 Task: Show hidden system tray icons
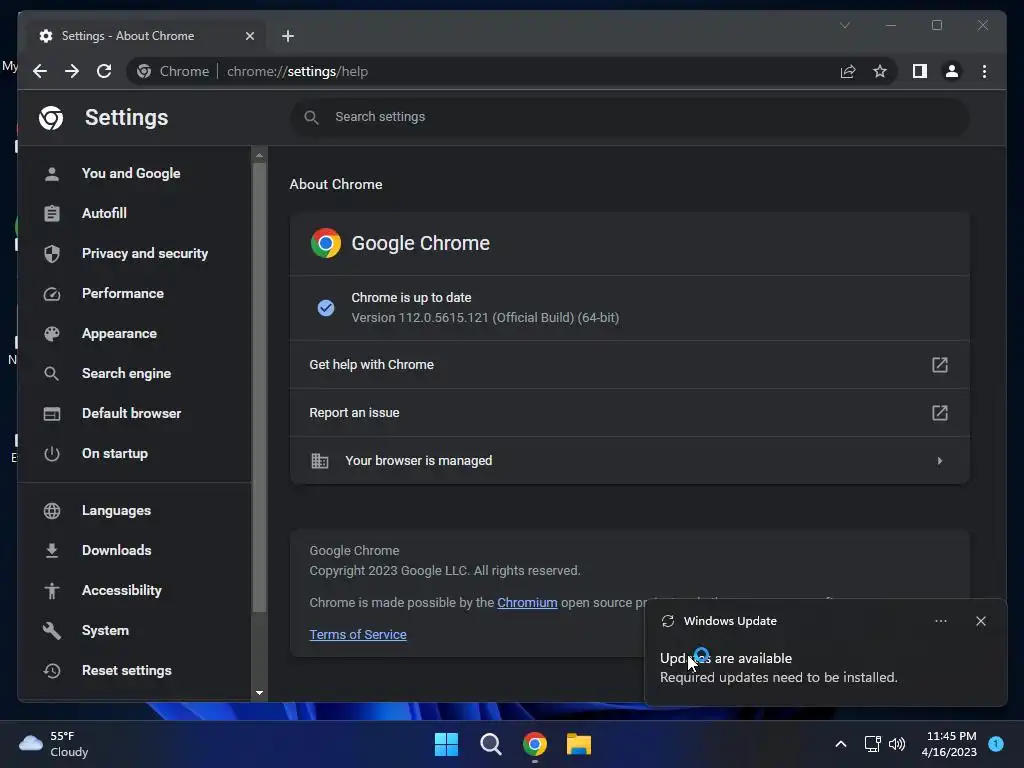(841, 744)
